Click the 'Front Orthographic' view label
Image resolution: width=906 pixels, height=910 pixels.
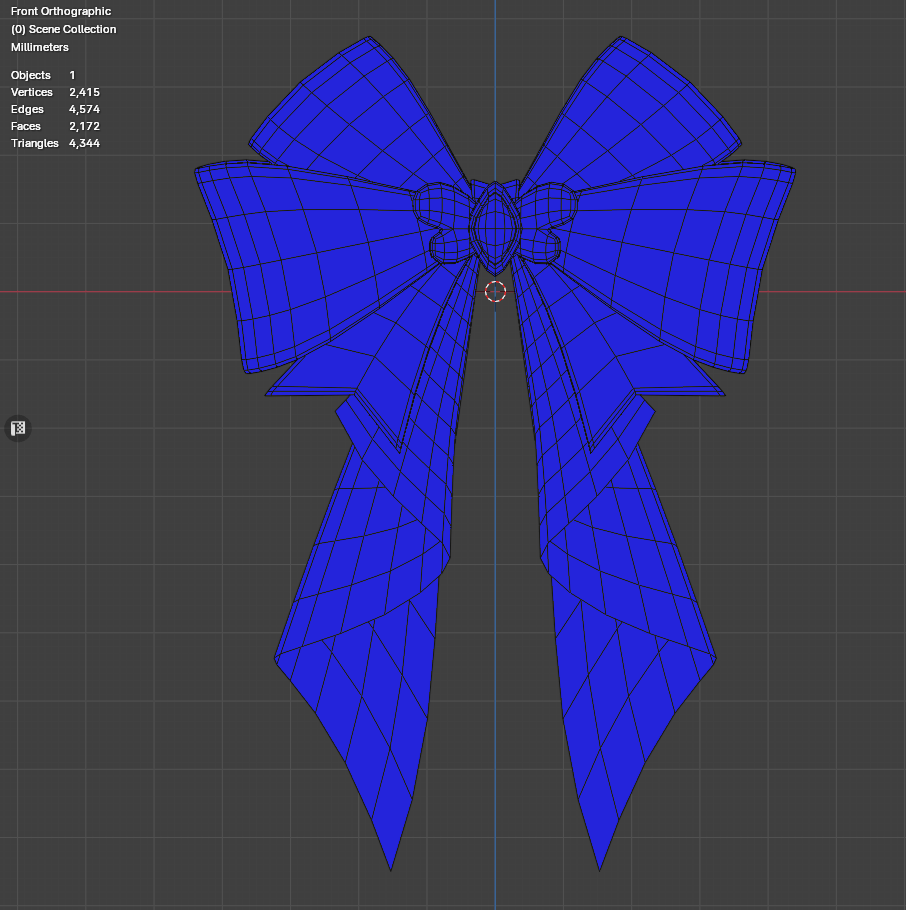(x=61, y=11)
